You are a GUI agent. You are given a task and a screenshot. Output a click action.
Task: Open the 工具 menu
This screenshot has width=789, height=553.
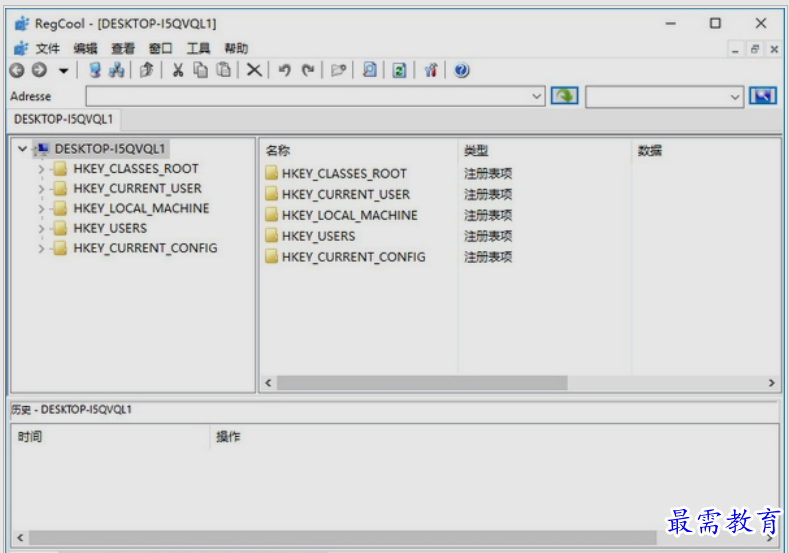pos(198,48)
